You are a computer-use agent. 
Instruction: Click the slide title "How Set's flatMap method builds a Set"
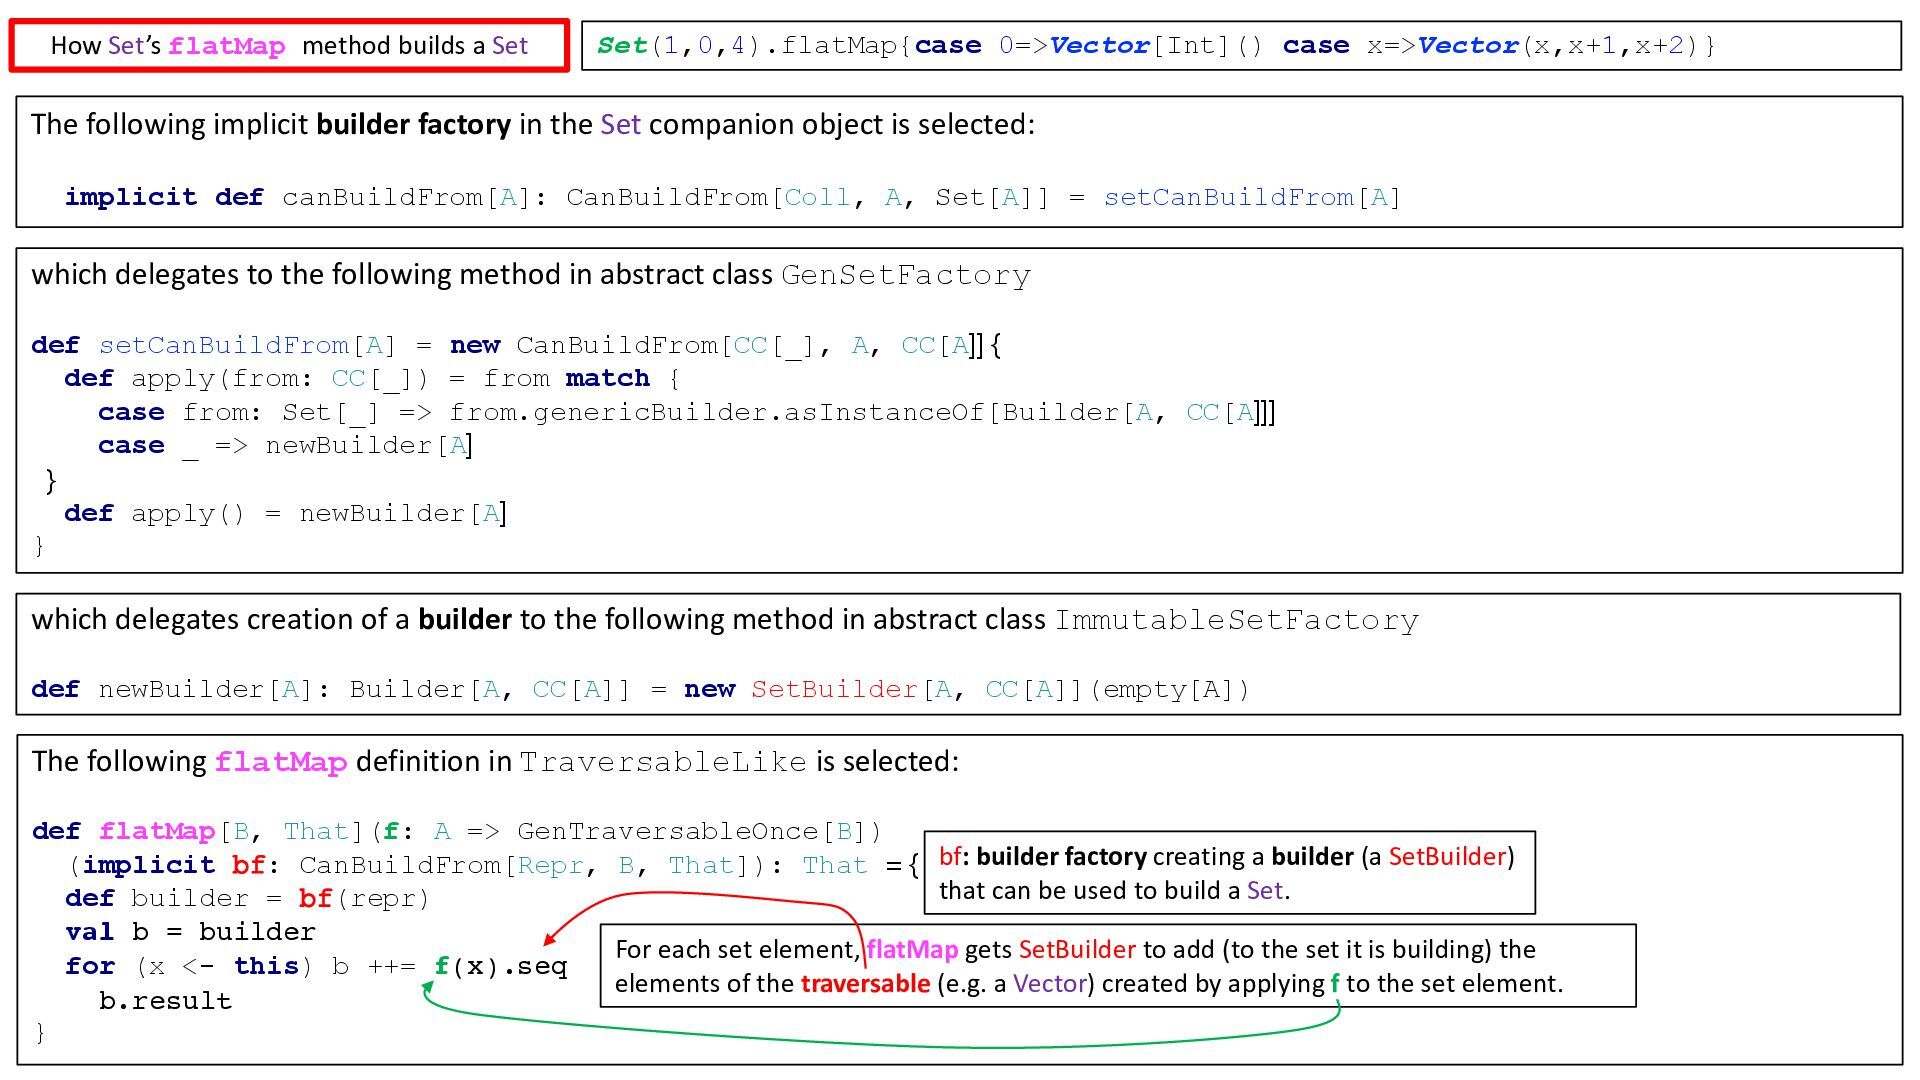(289, 46)
